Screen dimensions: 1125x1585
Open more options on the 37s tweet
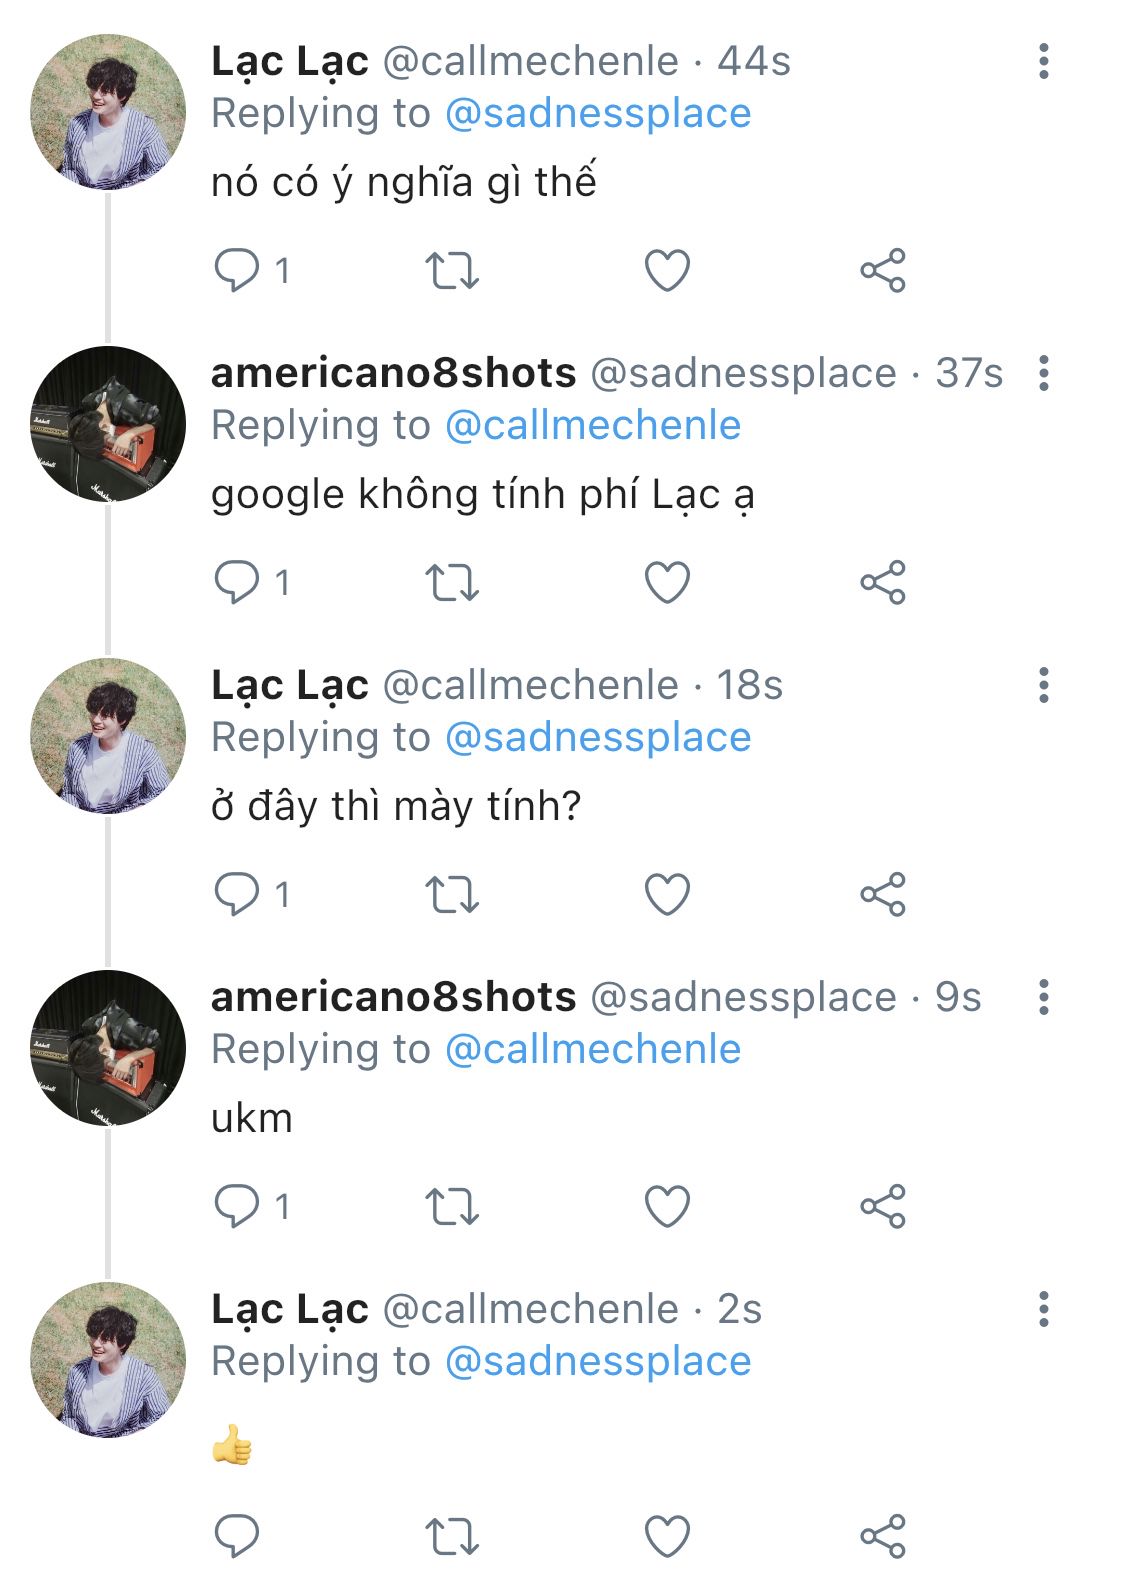click(1044, 374)
